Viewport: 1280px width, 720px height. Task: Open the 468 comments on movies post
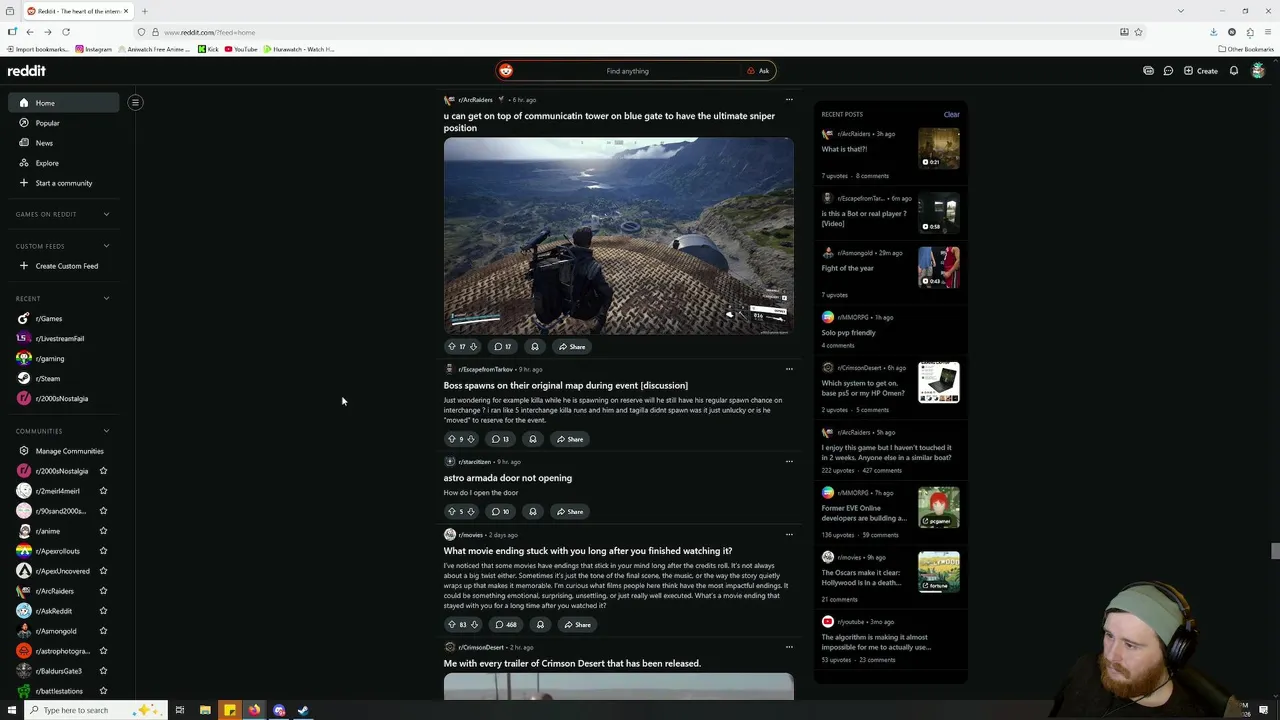[506, 625]
